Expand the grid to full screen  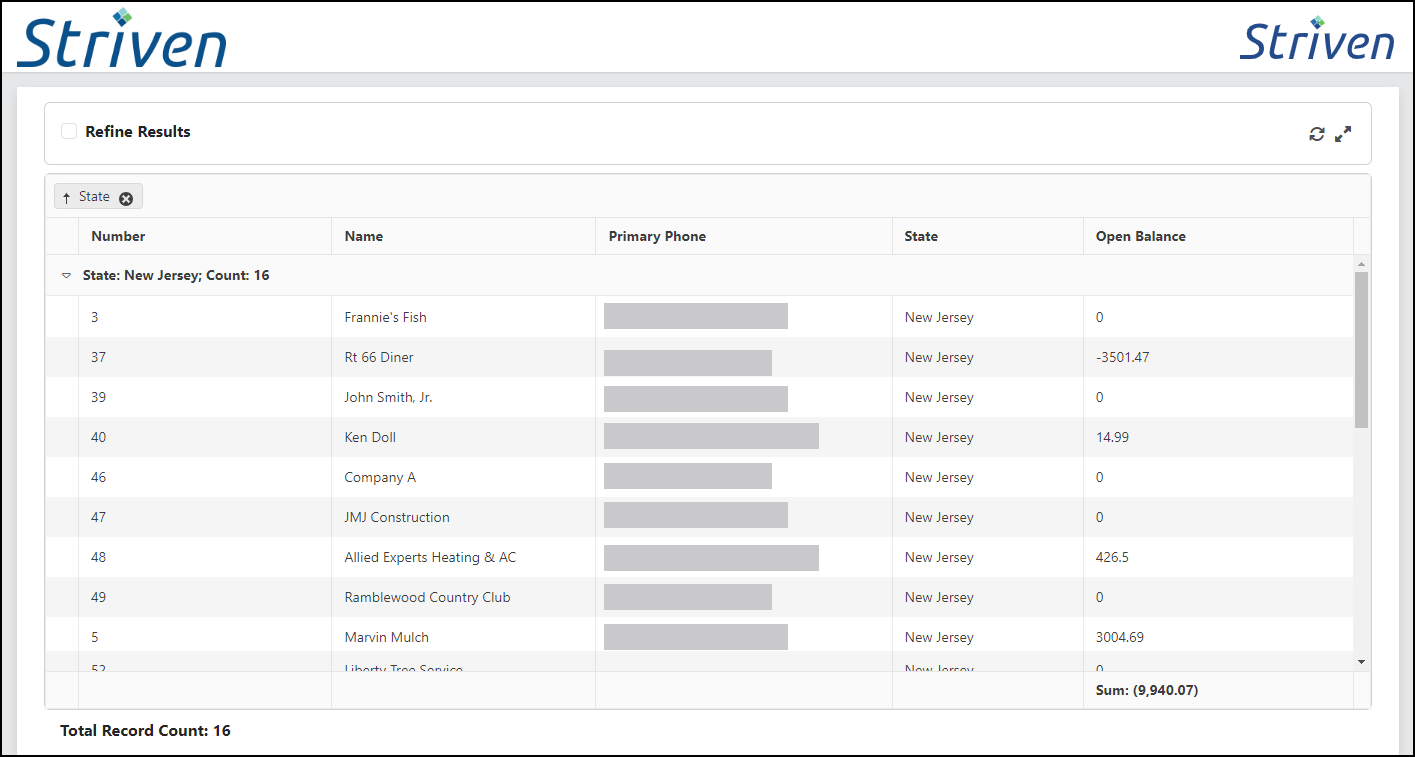[x=1343, y=134]
